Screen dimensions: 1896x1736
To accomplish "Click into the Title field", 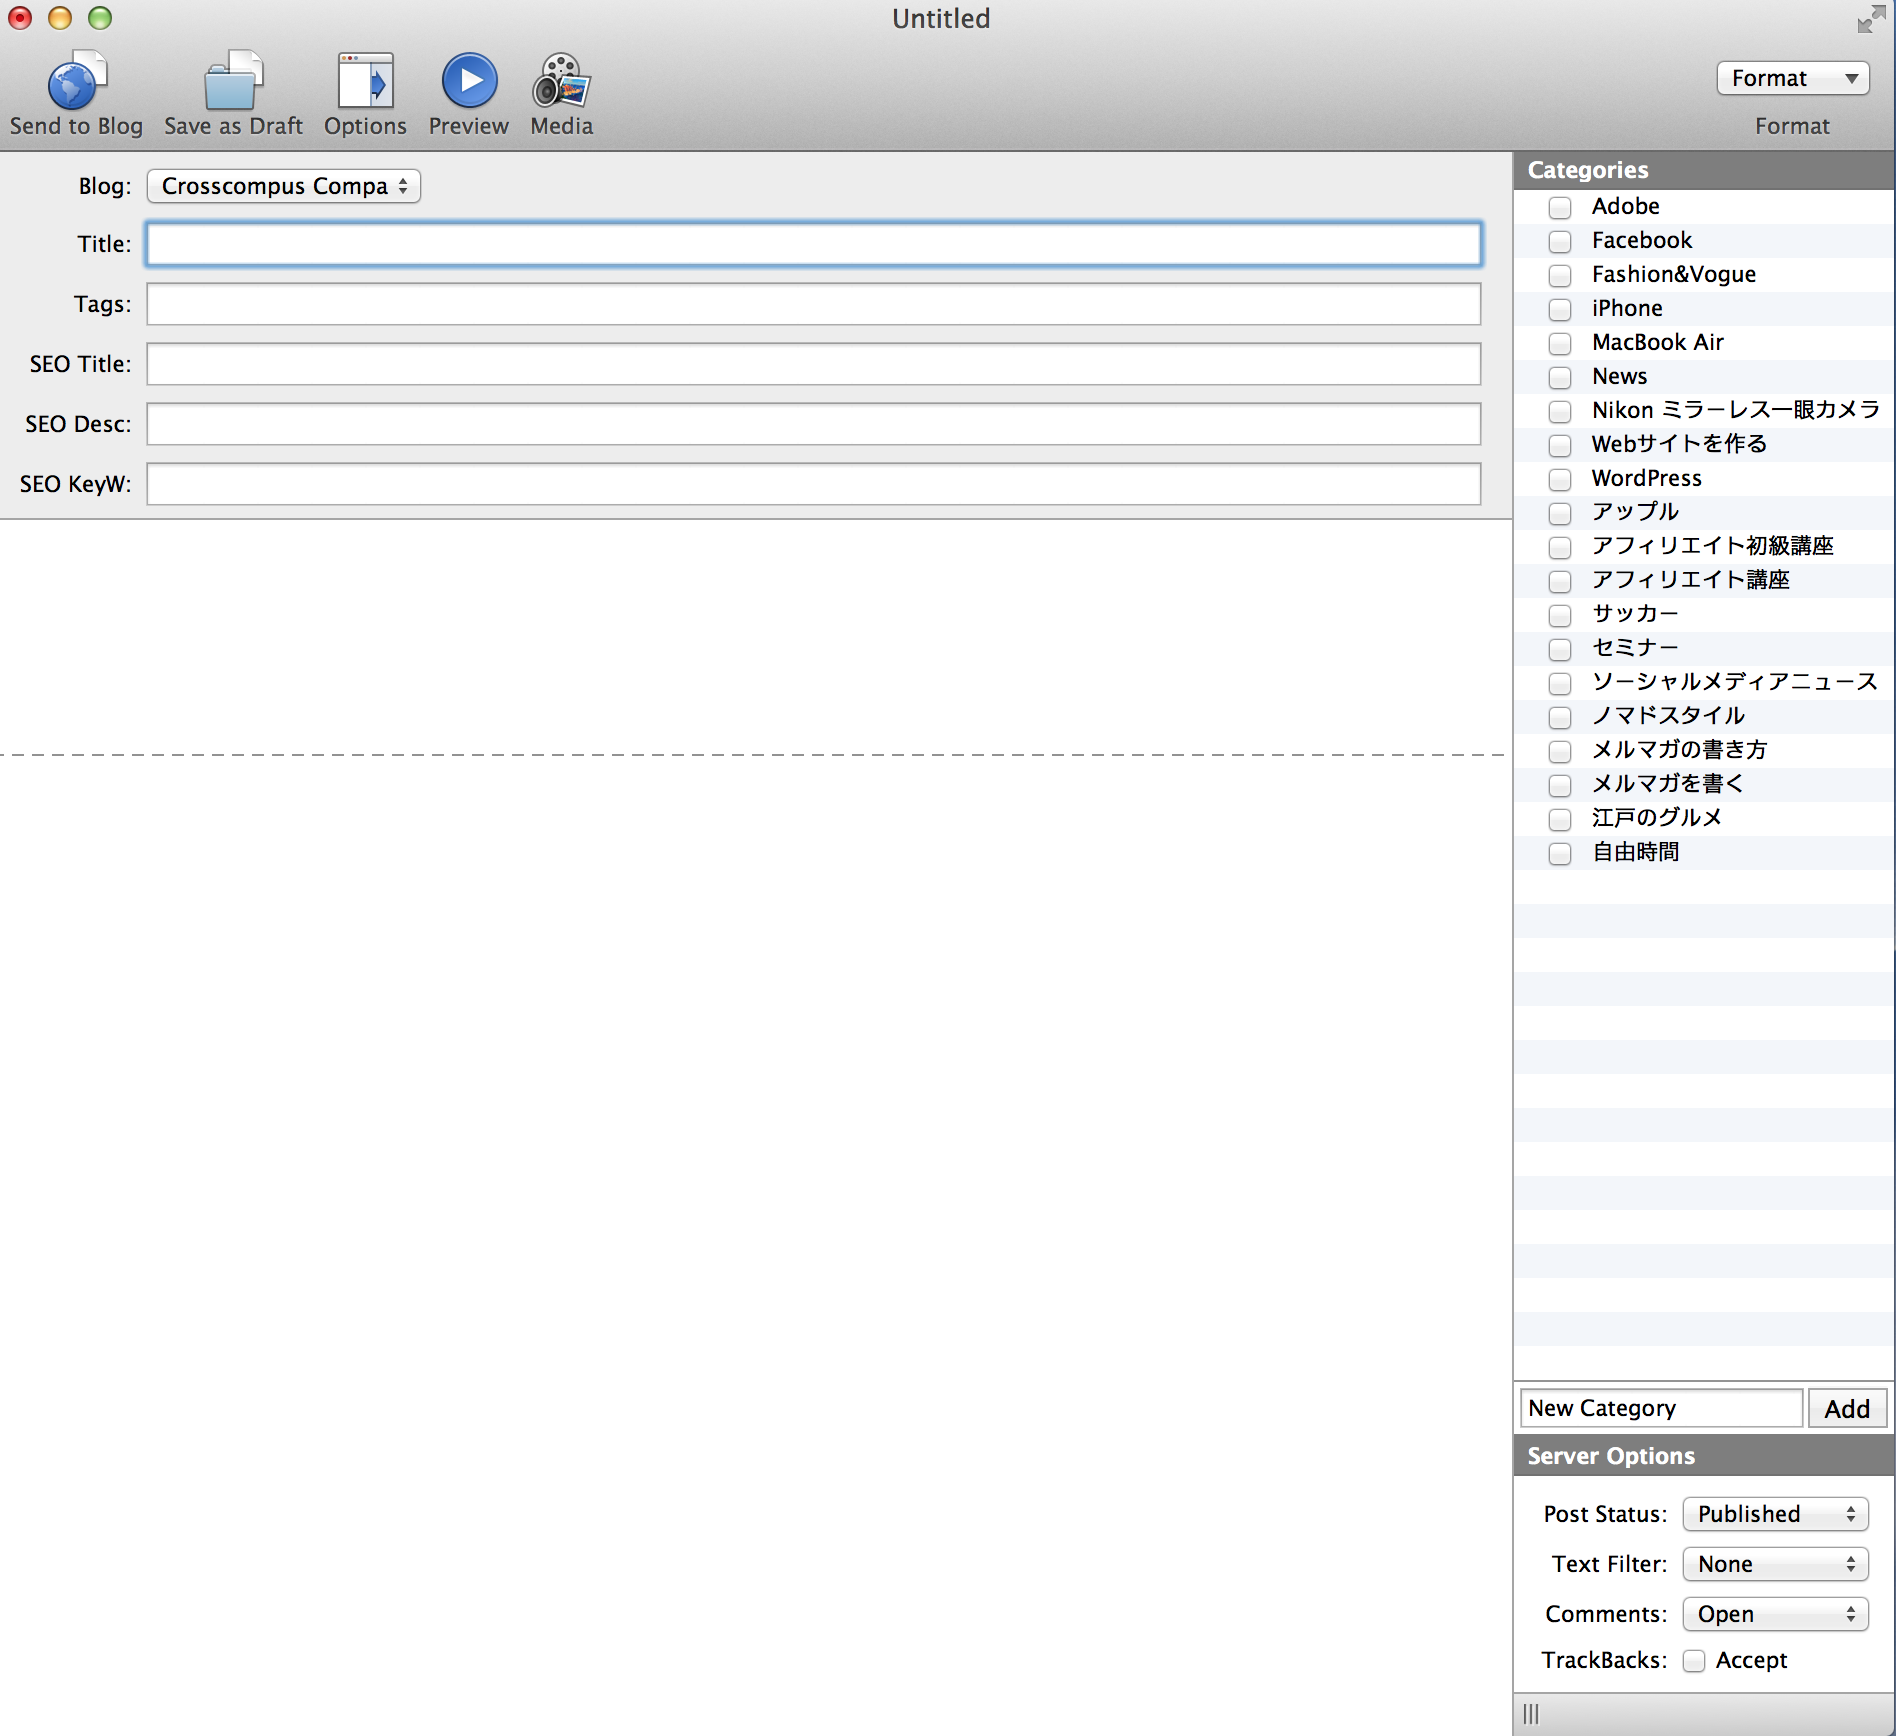I will (814, 244).
